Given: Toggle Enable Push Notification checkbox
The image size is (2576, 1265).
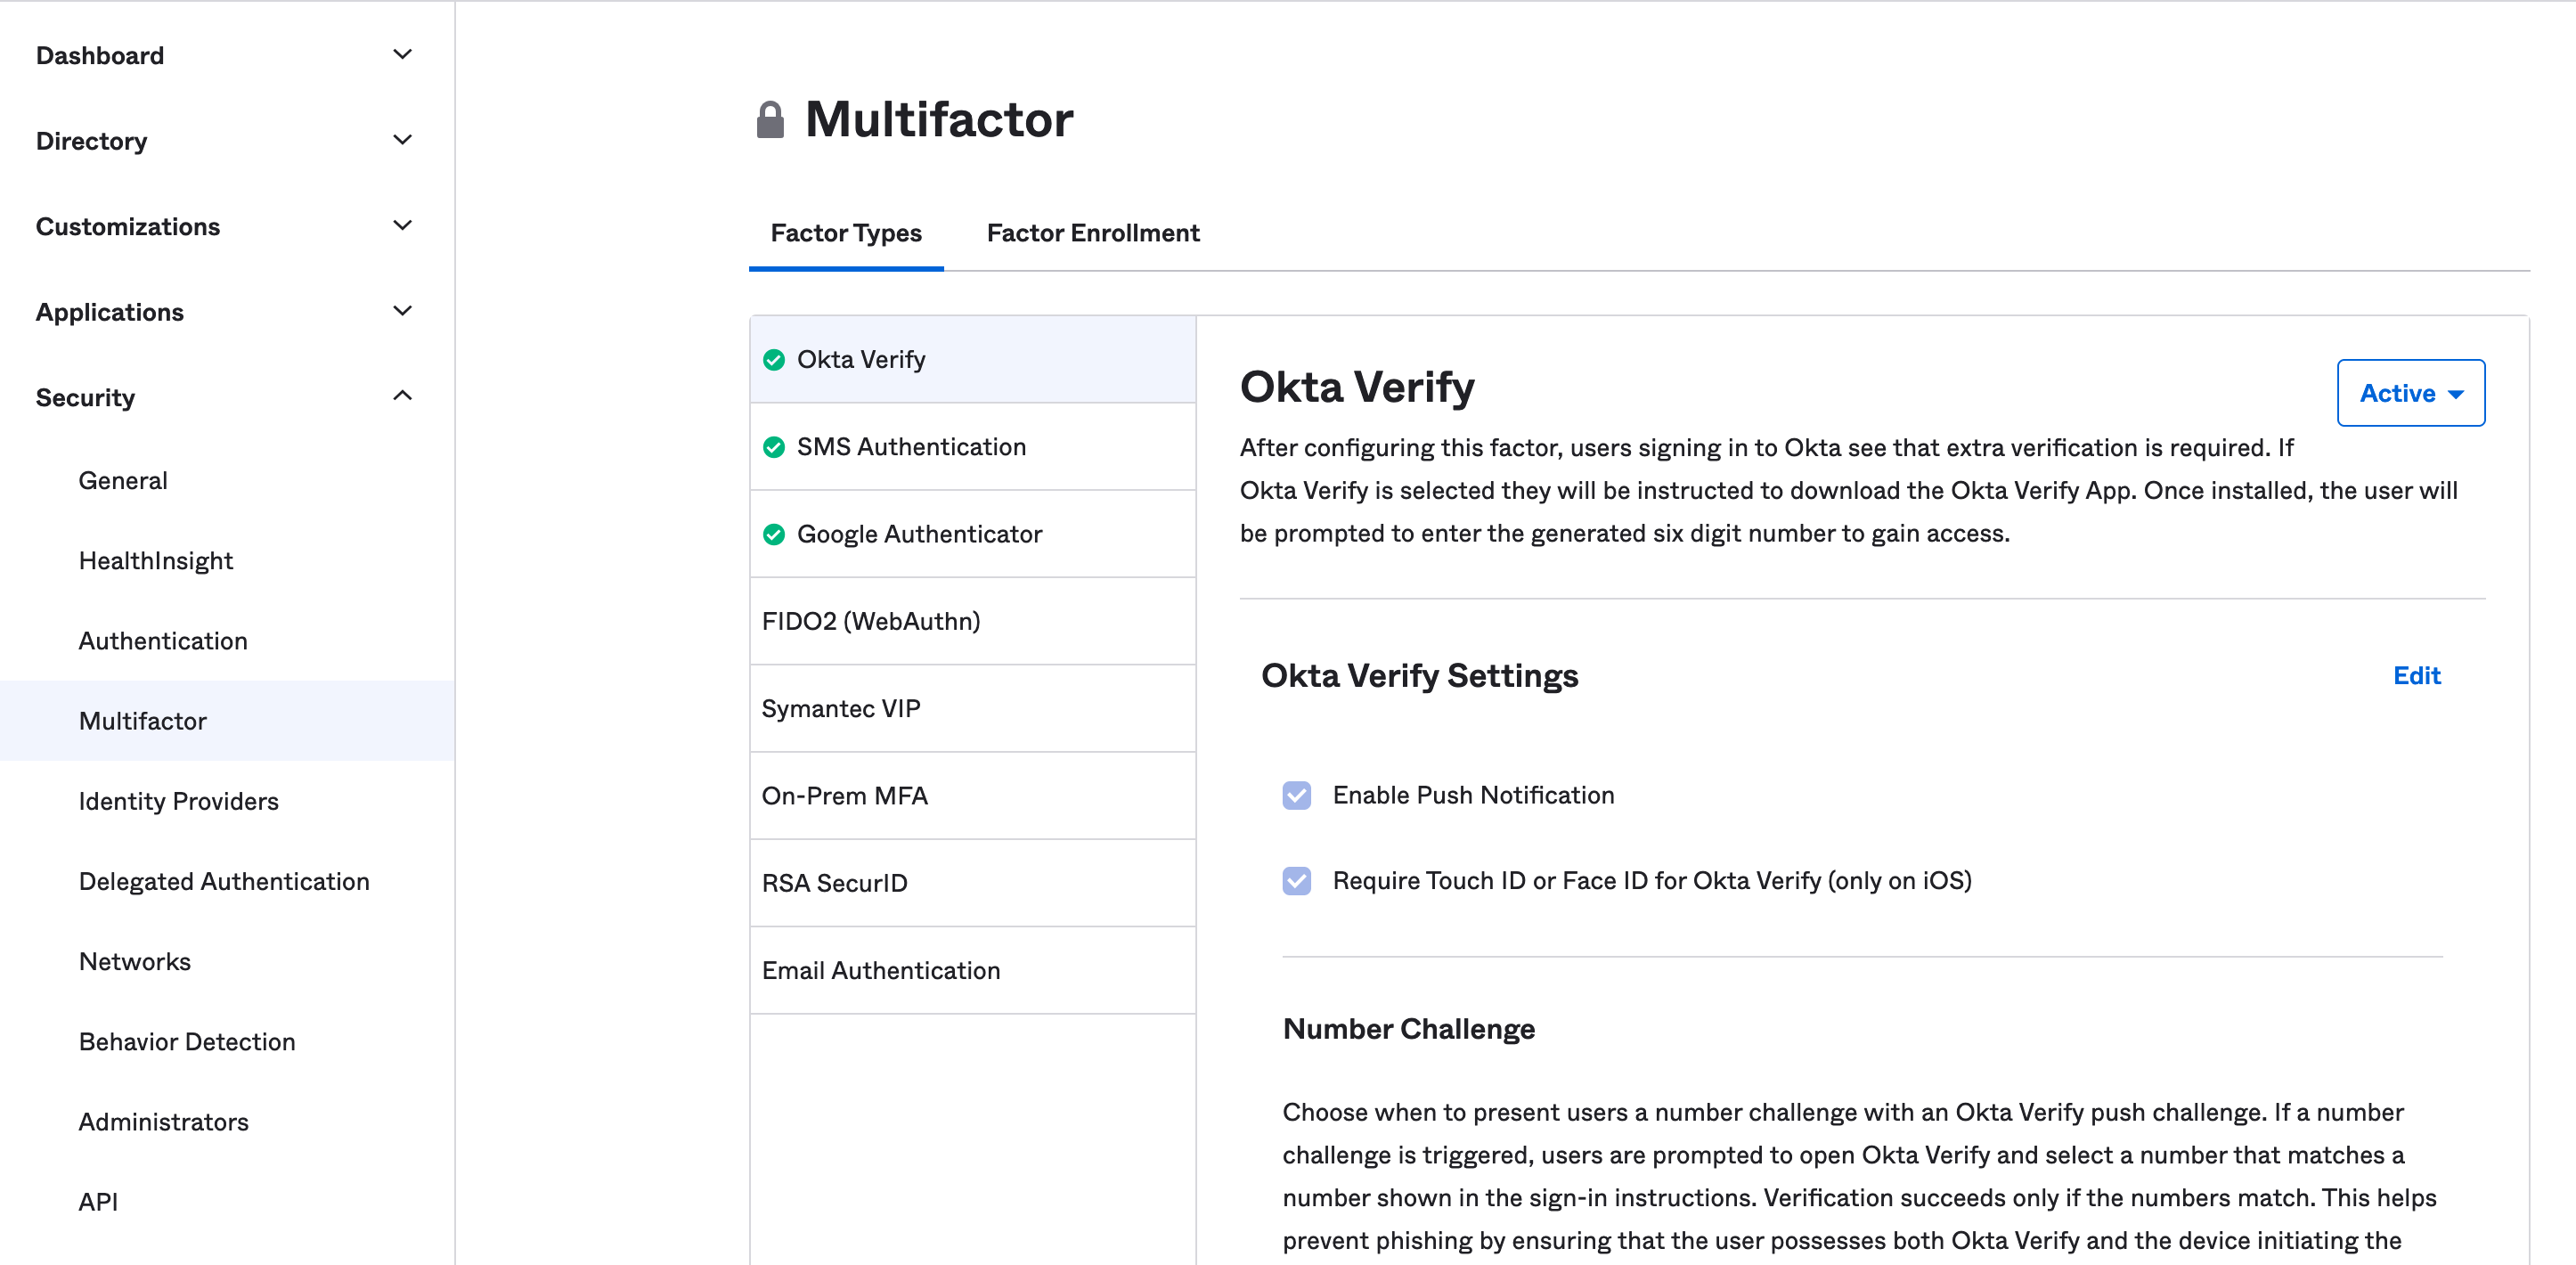Looking at the screenshot, I should [x=1297, y=795].
